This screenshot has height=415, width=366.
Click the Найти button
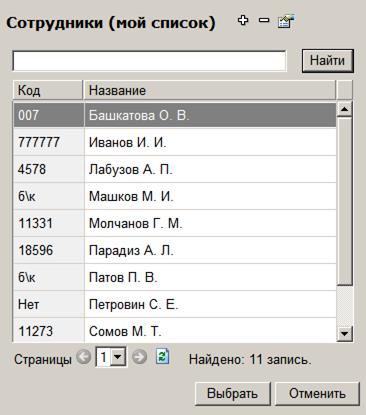click(x=327, y=61)
